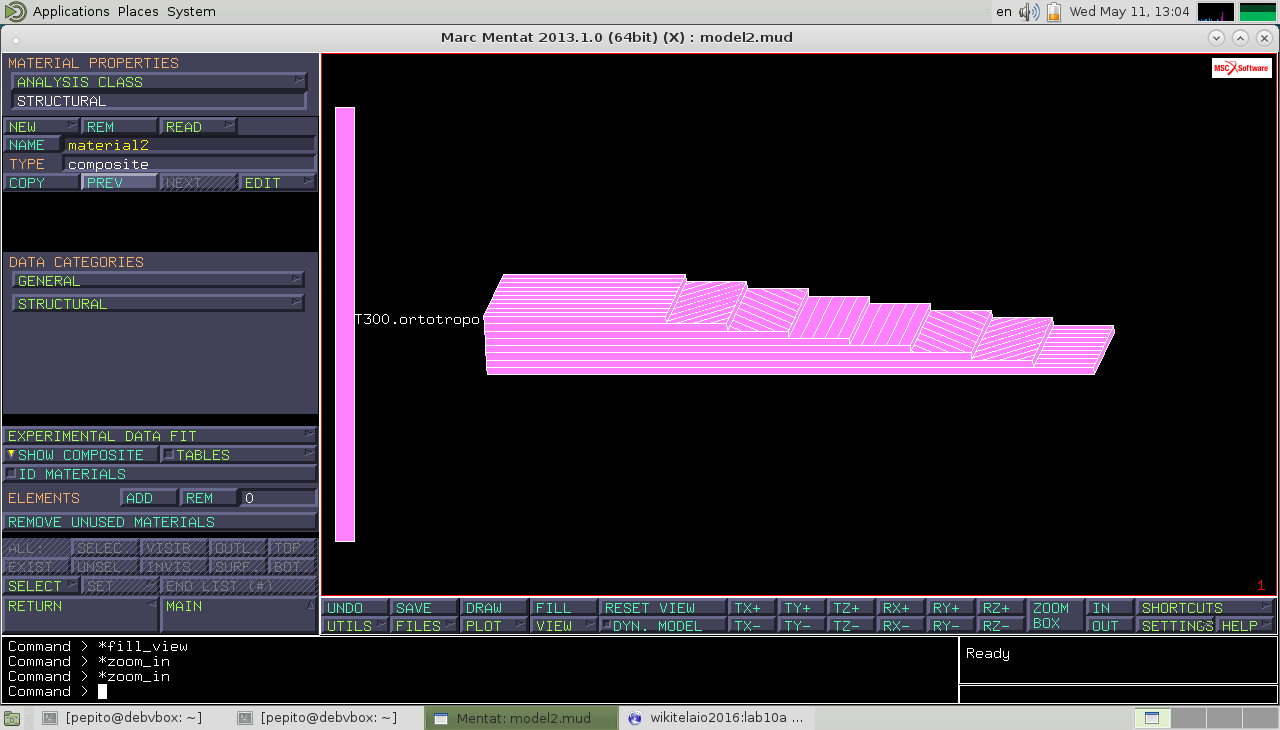Click the MSC Software logo

click(x=1241, y=68)
